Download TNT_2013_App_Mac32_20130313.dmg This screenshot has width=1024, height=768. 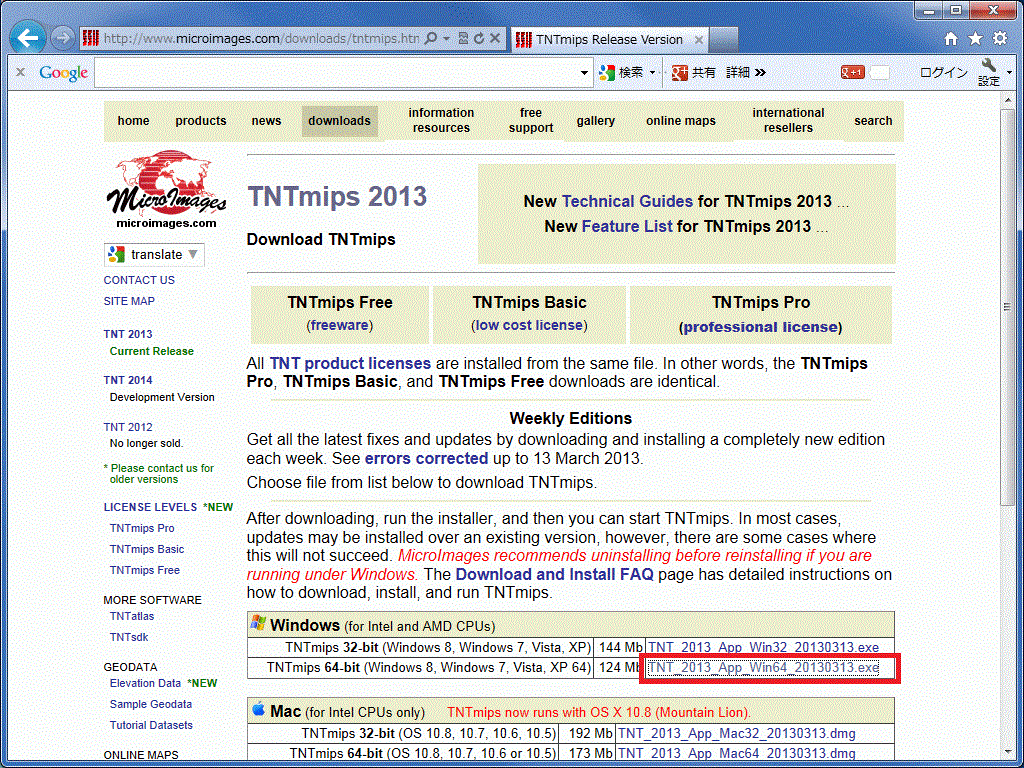[x=737, y=734]
